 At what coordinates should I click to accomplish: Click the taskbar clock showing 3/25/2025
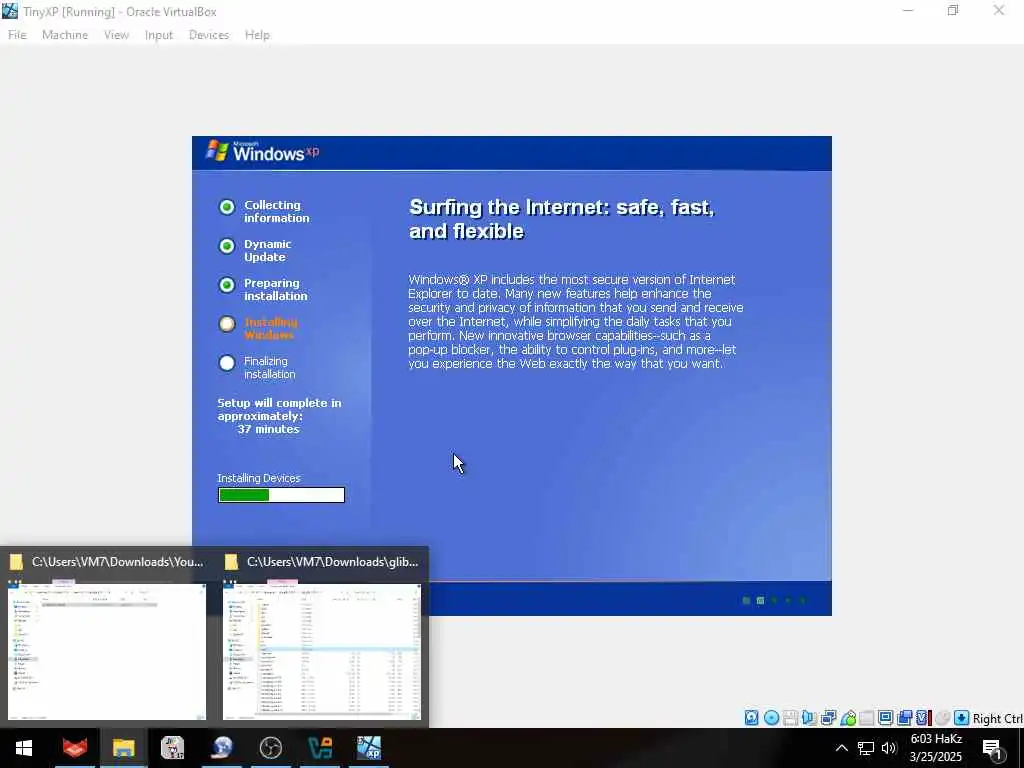pos(936,748)
